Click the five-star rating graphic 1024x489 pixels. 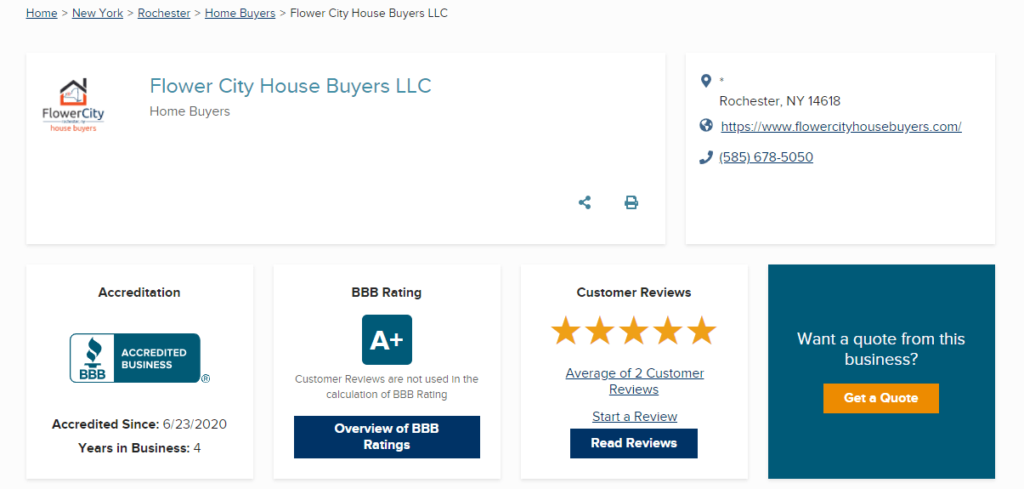pos(634,330)
